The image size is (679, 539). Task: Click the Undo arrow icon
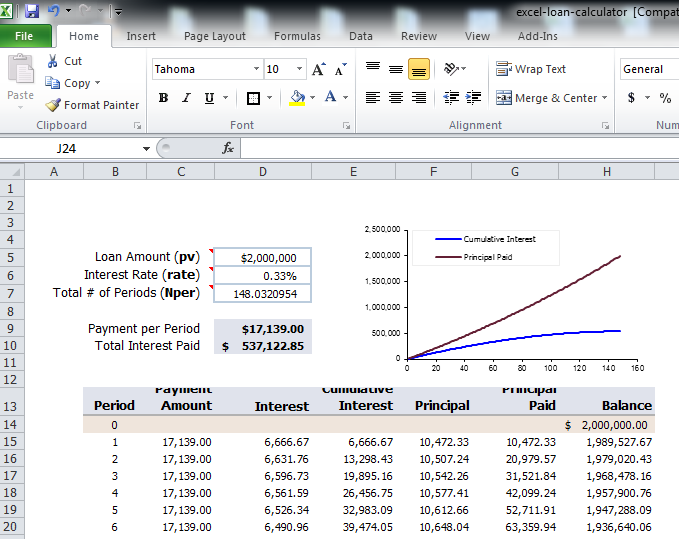click(x=54, y=10)
